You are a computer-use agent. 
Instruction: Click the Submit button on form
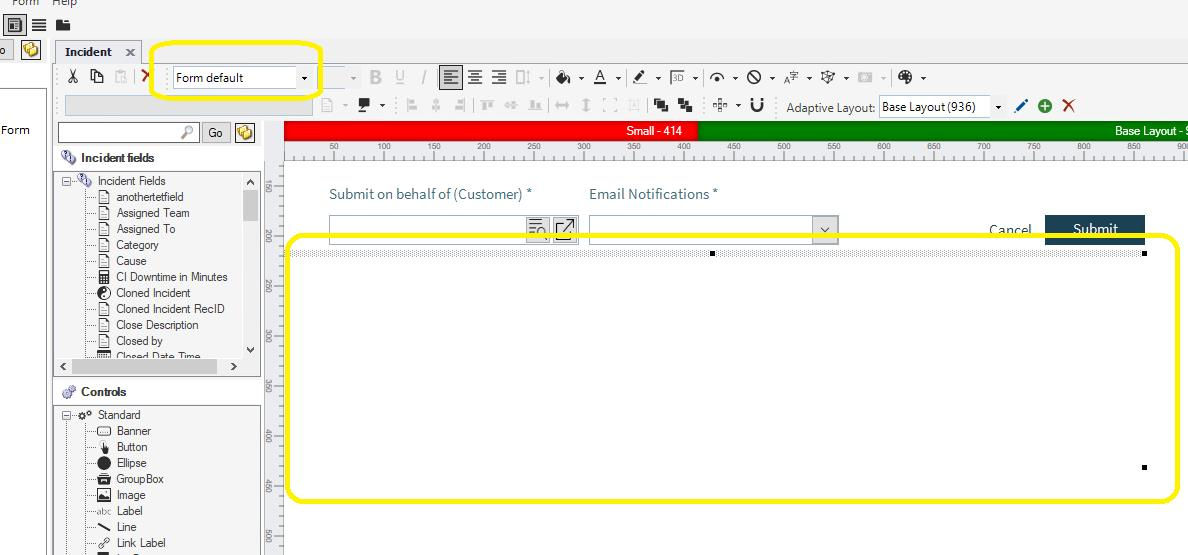coord(1094,229)
